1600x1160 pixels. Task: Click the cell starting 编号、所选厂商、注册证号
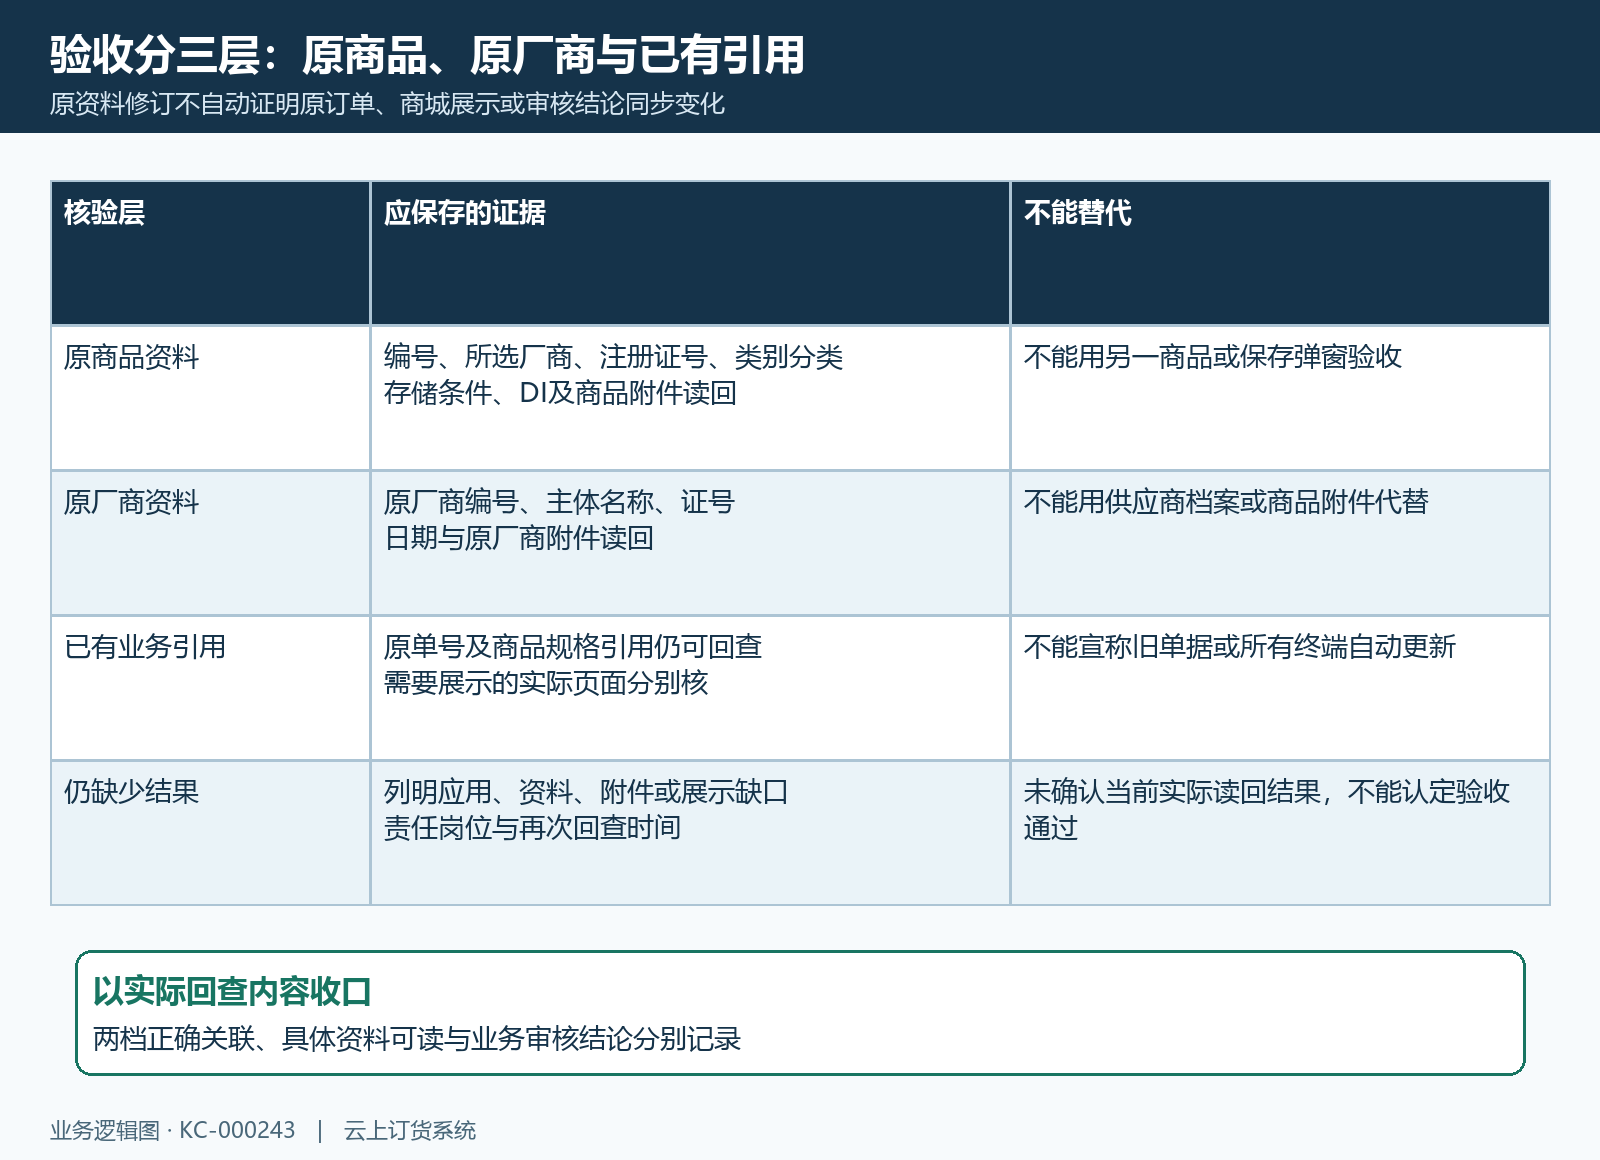click(690, 398)
